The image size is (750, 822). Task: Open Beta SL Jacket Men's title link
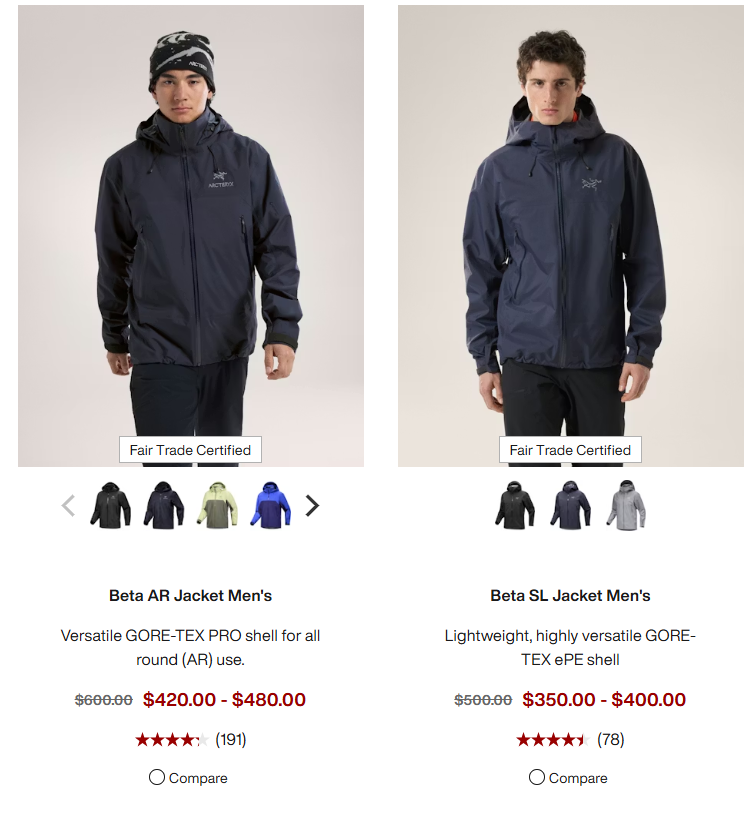(570, 596)
